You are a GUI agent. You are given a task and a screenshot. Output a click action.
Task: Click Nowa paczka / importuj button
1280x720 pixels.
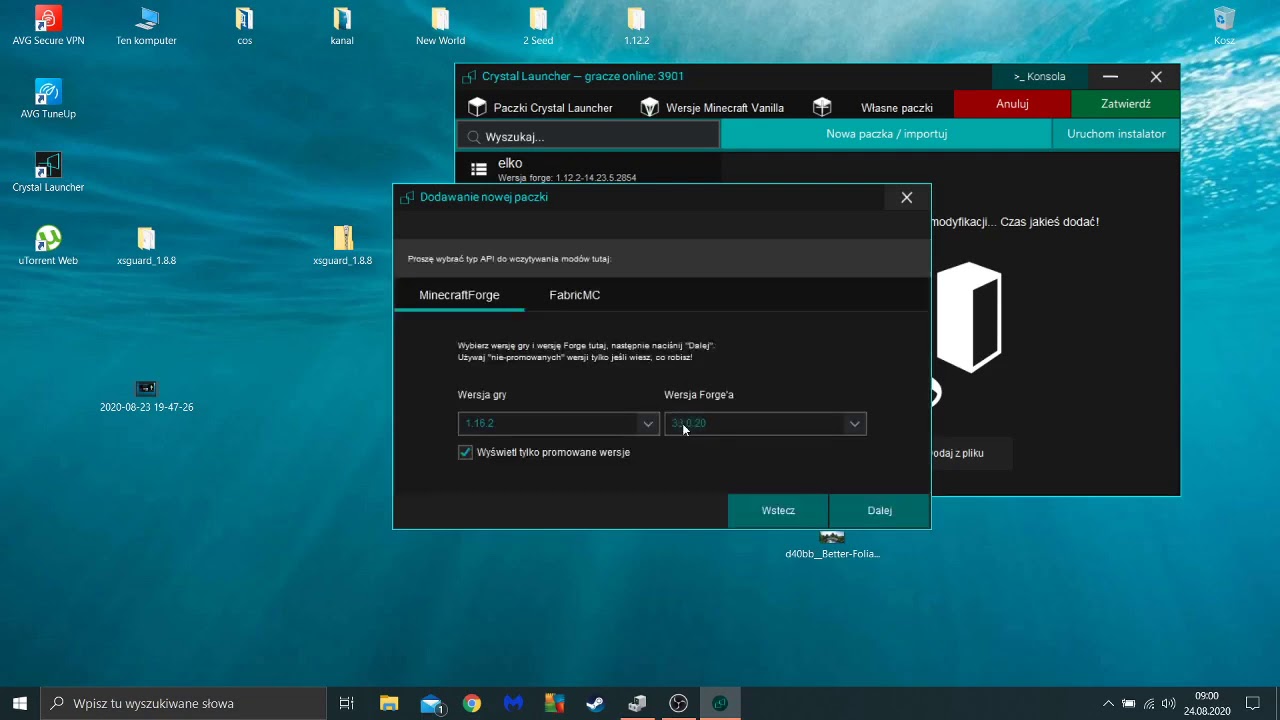pos(886,134)
